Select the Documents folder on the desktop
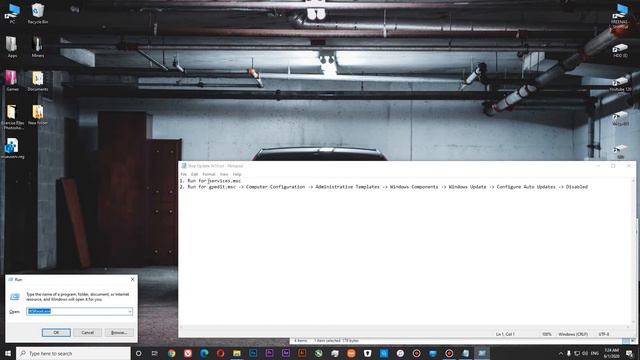The width and height of the screenshot is (640, 360). coord(38,80)
